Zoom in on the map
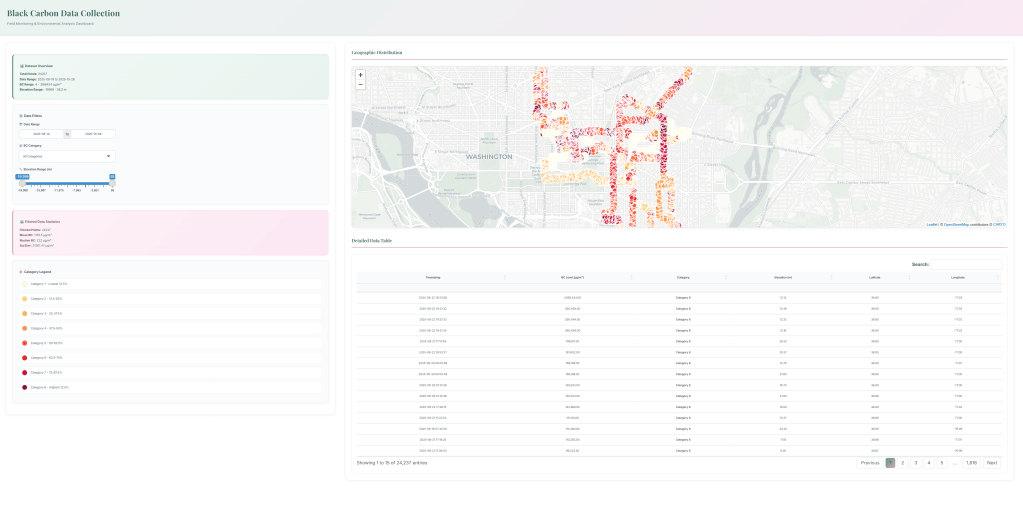This screenshot has width=1023, height=515. coord(360,75)
